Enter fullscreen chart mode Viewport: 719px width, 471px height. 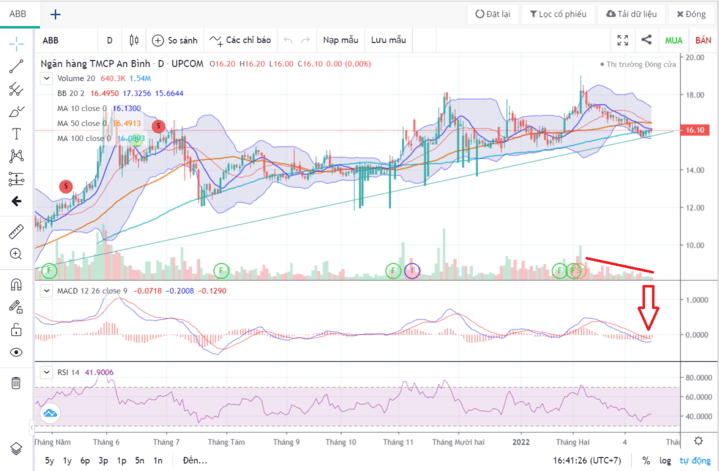click(623, 40)
